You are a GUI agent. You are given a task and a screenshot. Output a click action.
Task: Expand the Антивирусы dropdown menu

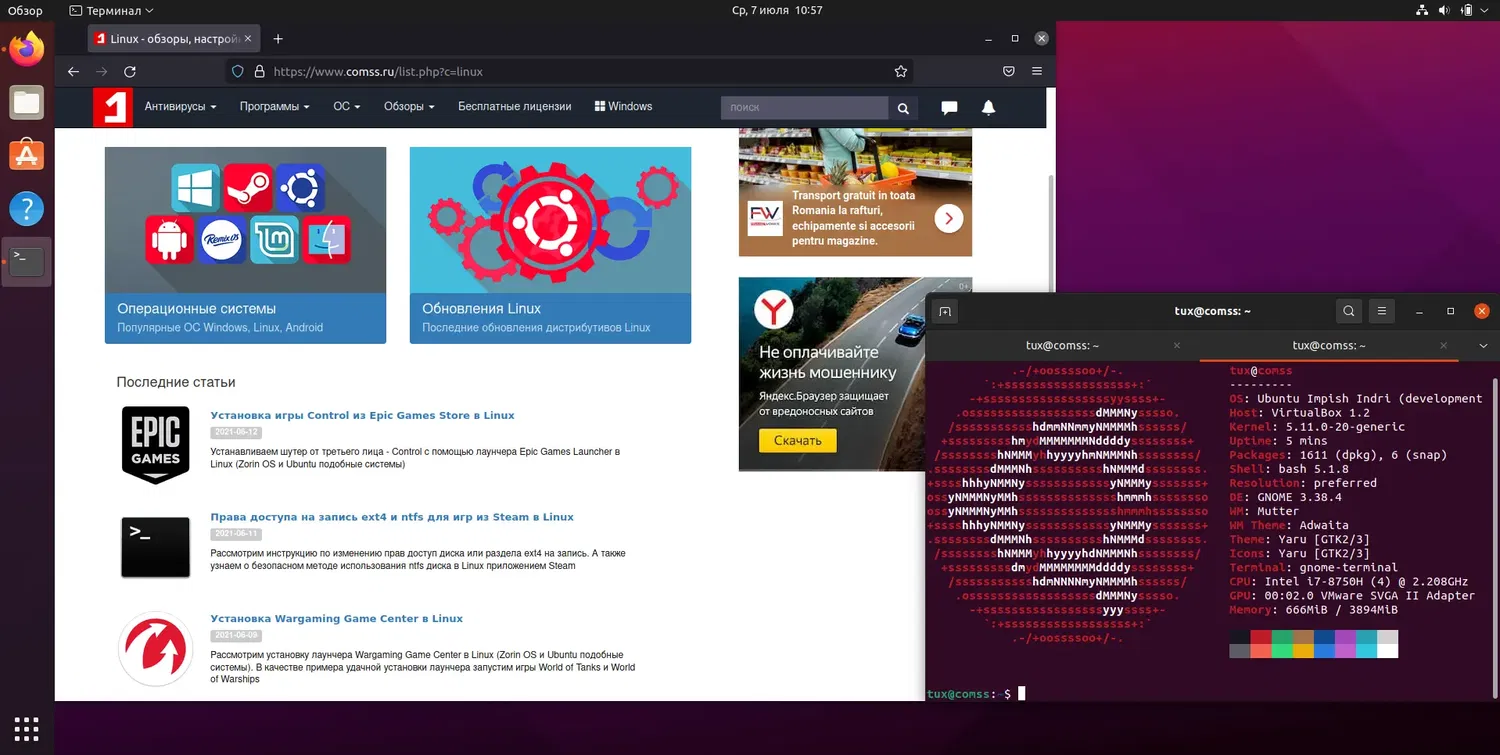[x=181, y=107]
